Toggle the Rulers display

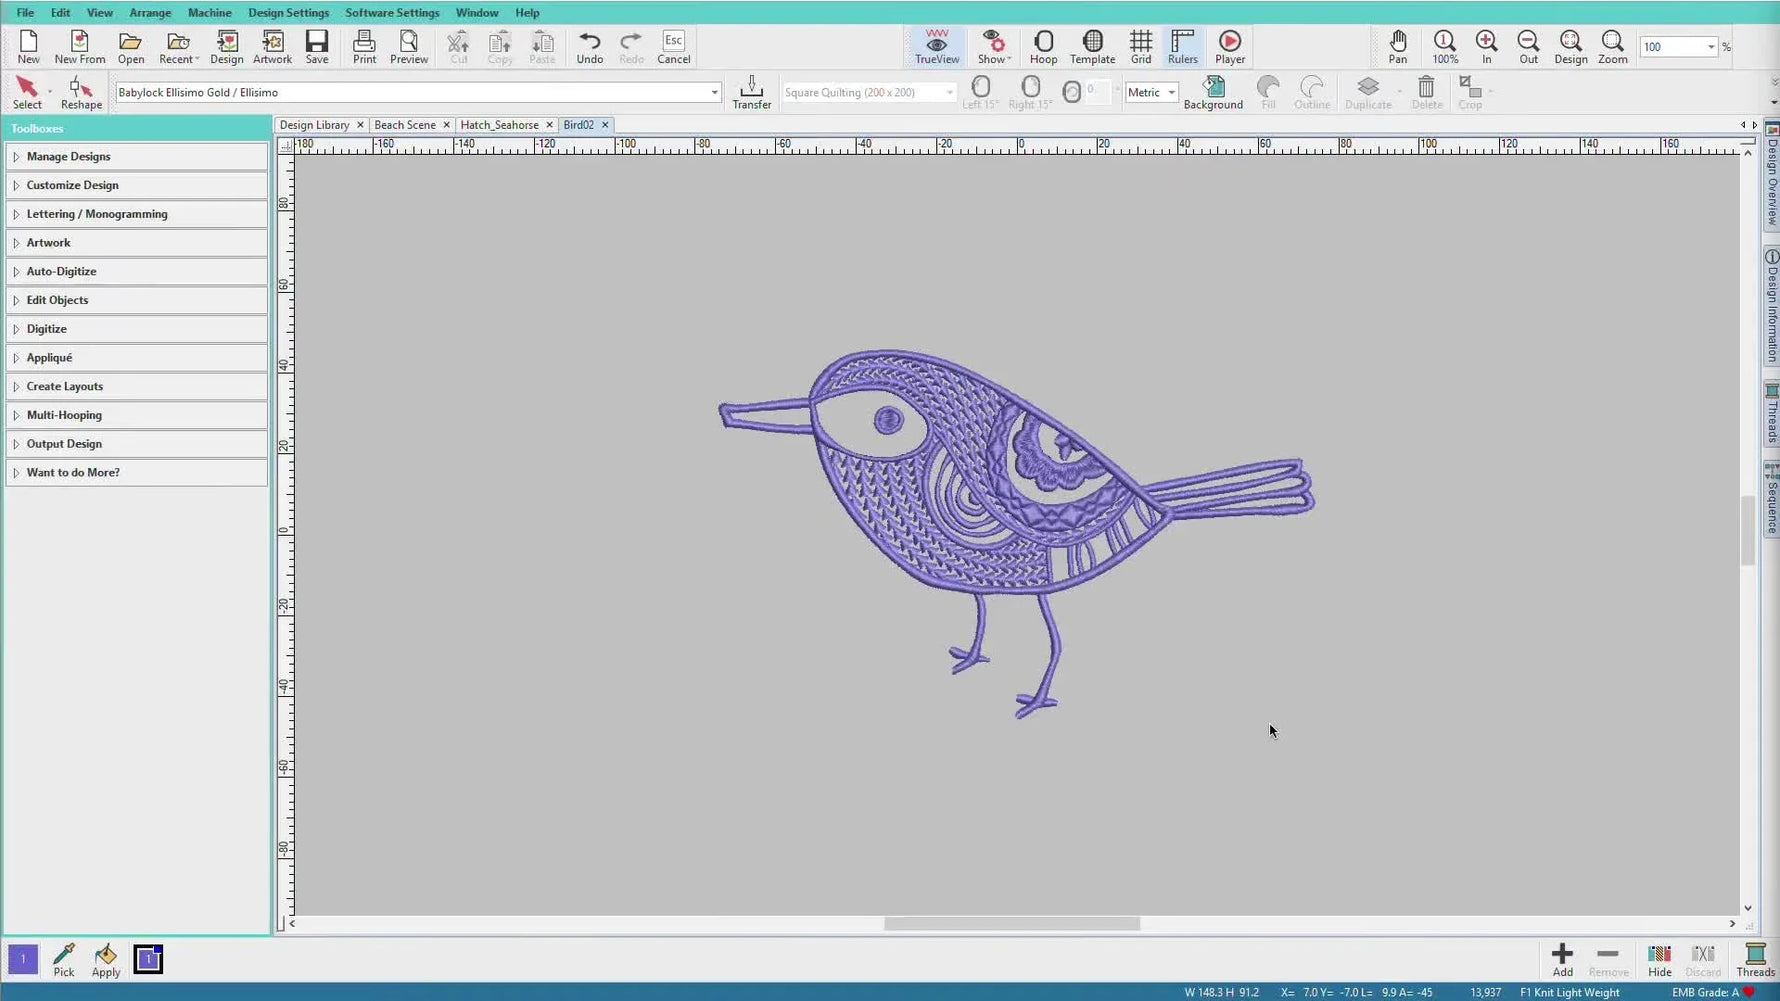pyautogui.click(x=1182, y=47)
